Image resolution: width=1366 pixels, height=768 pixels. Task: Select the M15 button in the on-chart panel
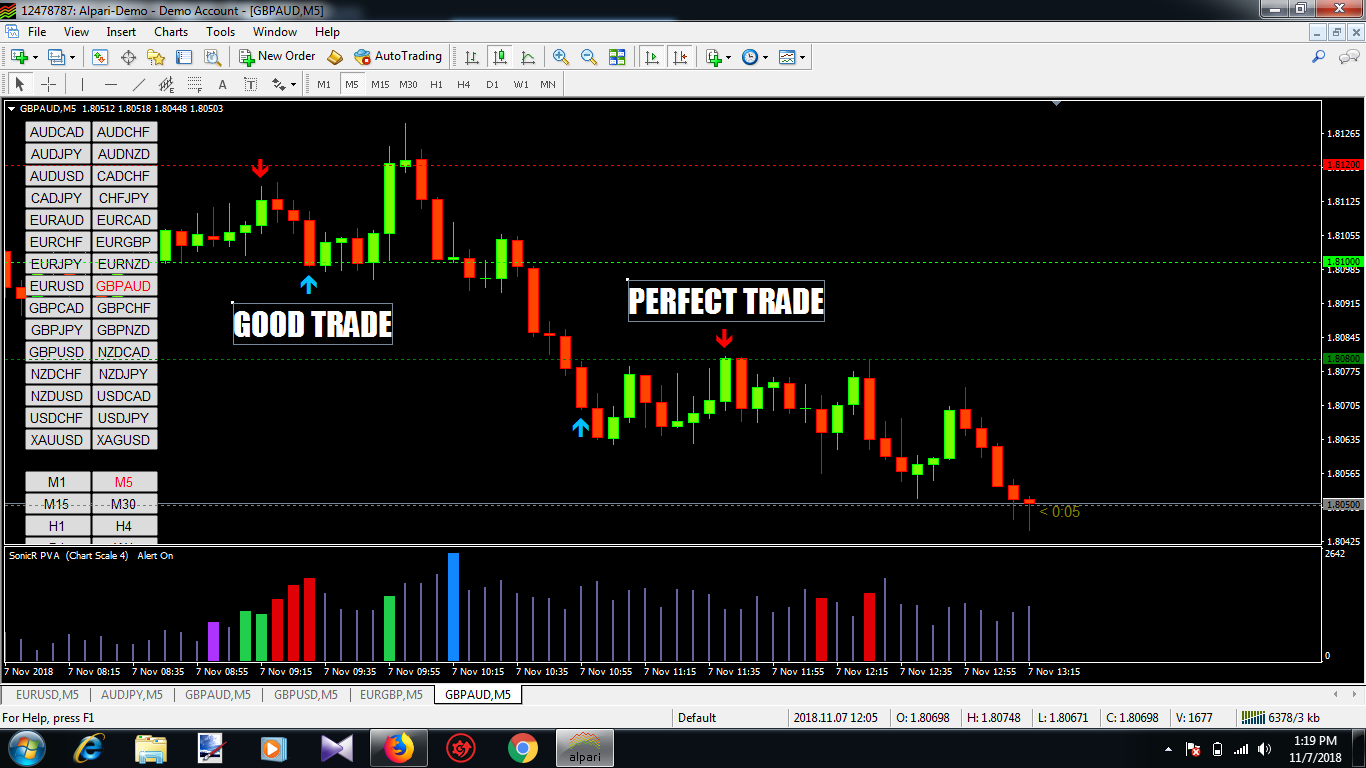coord(57,504)
